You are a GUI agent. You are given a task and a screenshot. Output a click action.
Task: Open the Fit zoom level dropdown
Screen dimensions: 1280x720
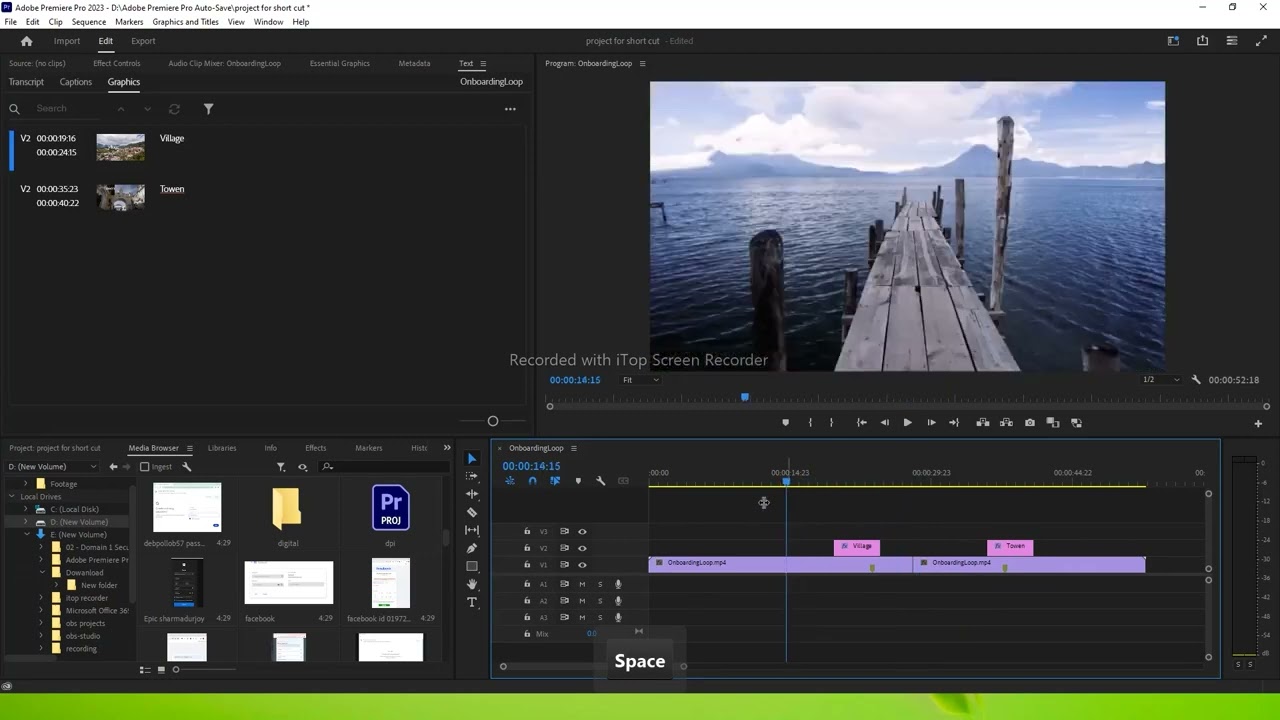[x=640, y=380]
